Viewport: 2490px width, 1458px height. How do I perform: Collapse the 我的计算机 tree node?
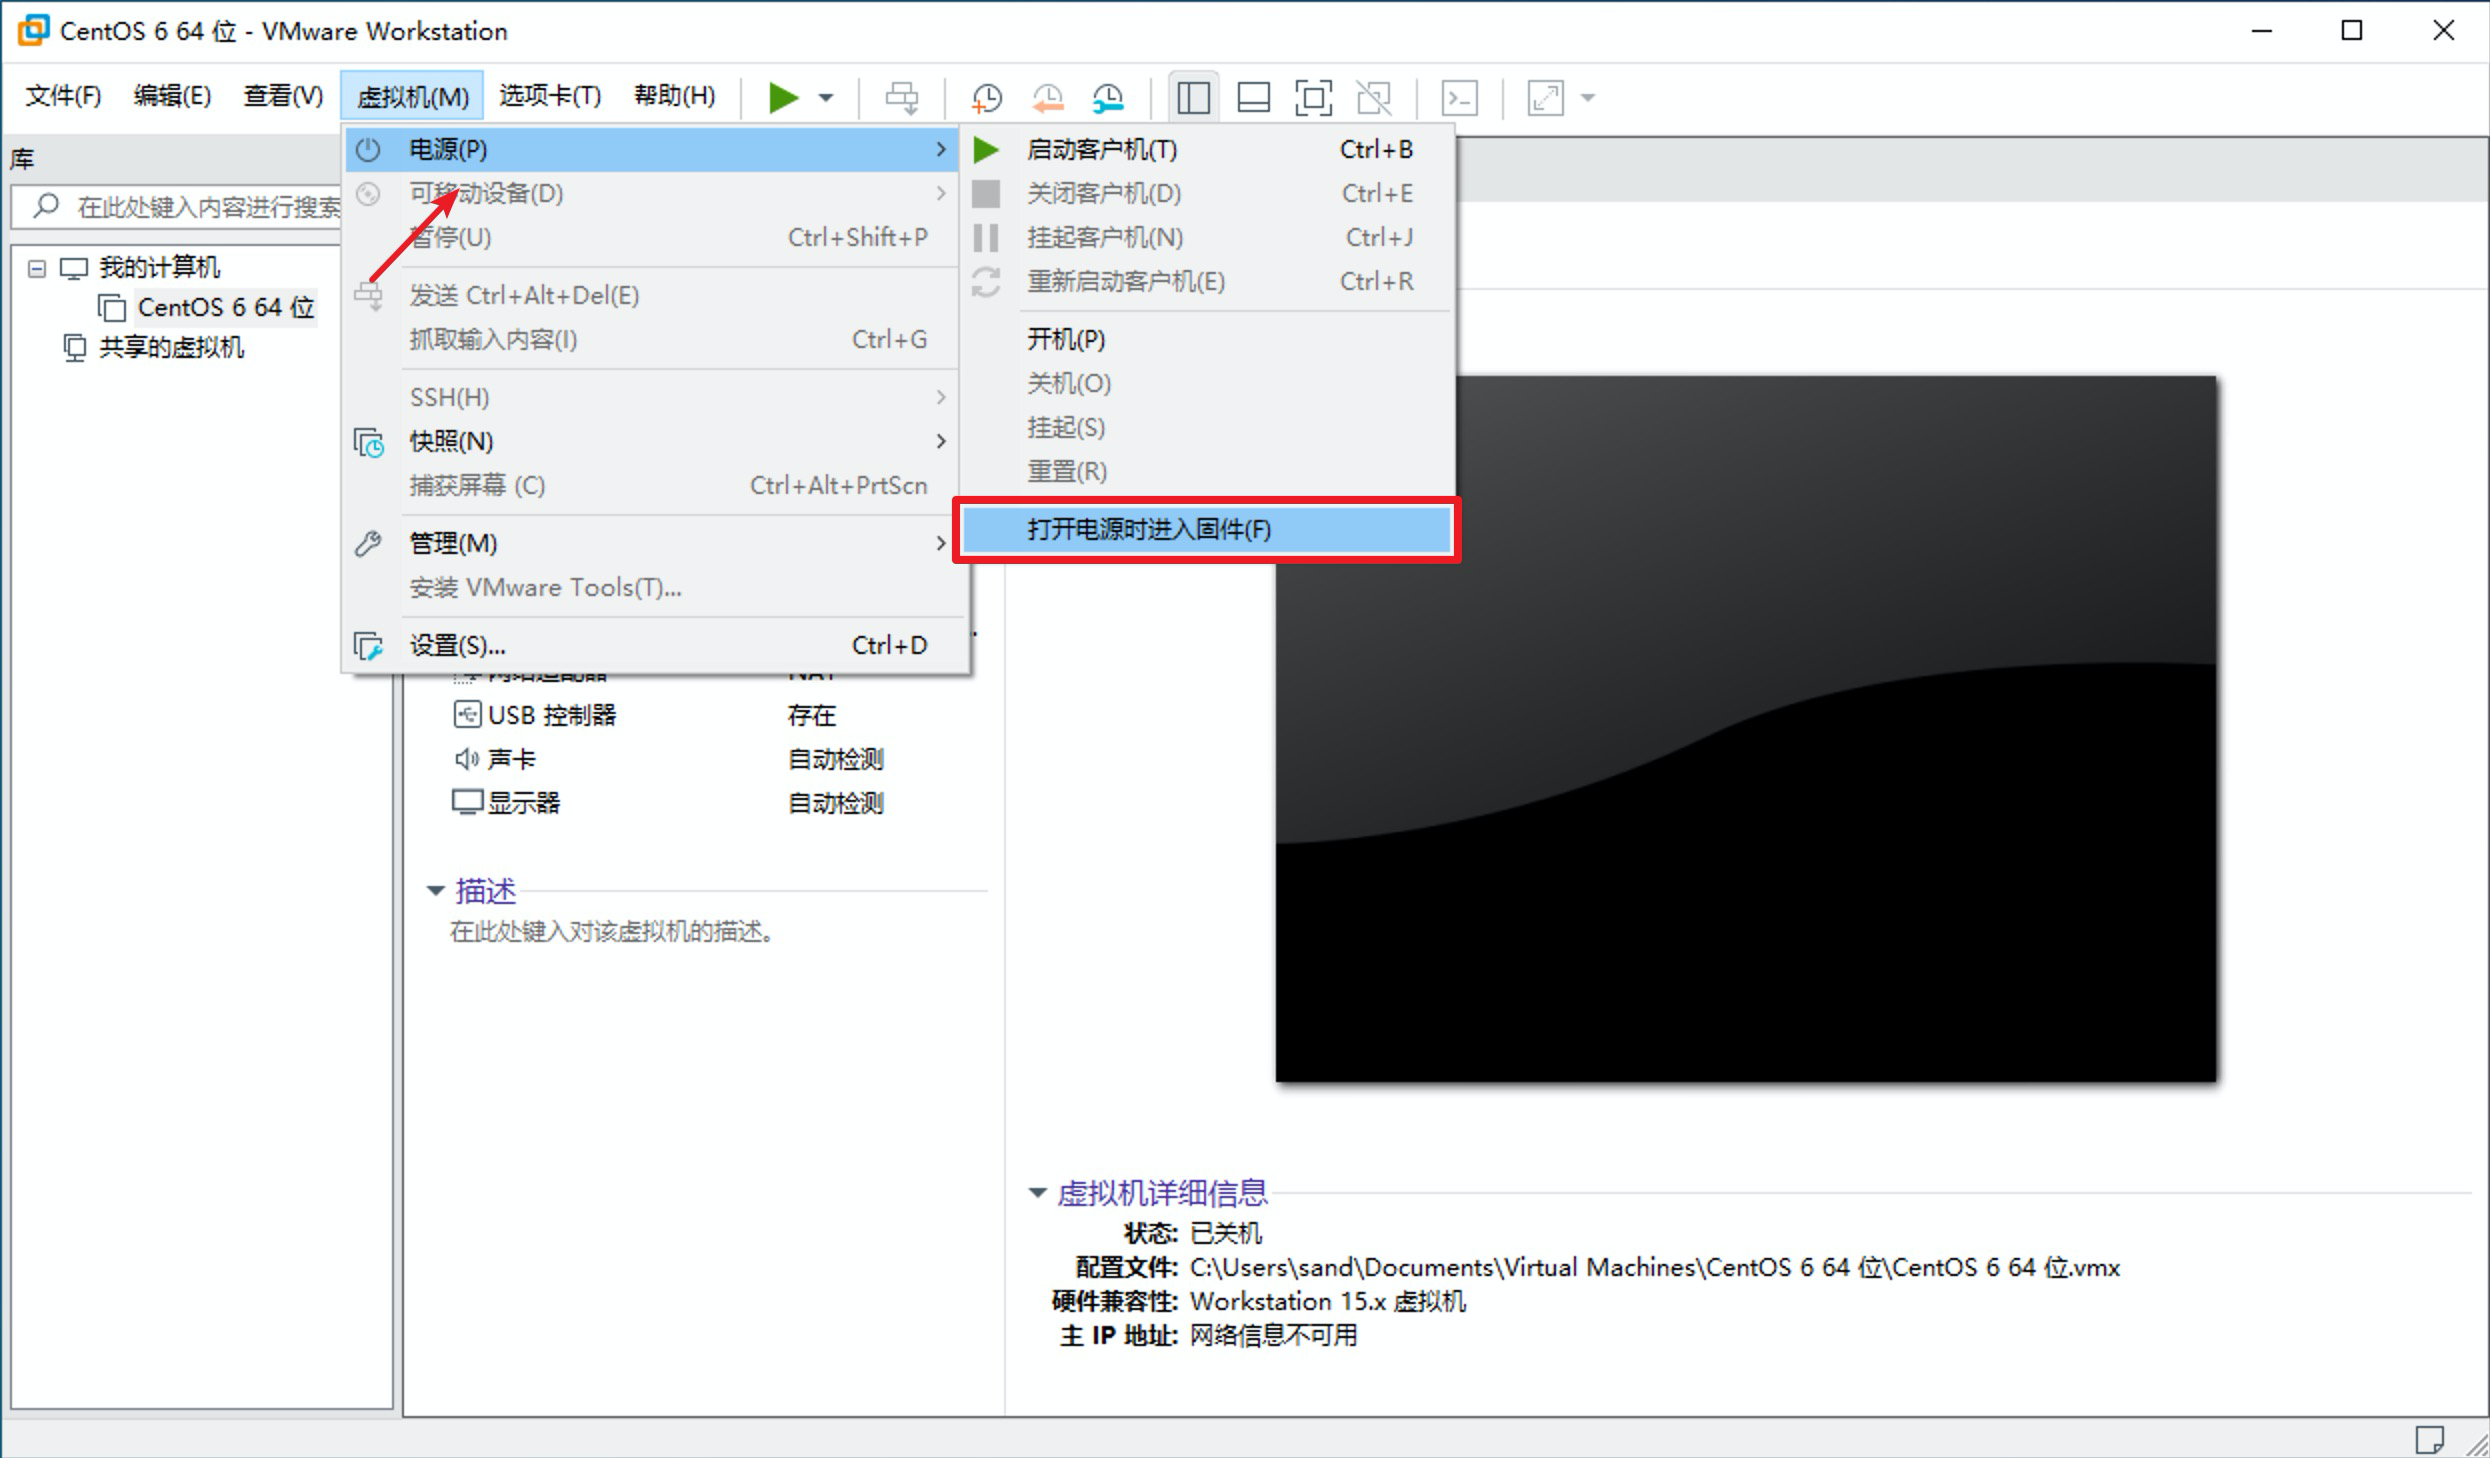[x=37, y=268]
